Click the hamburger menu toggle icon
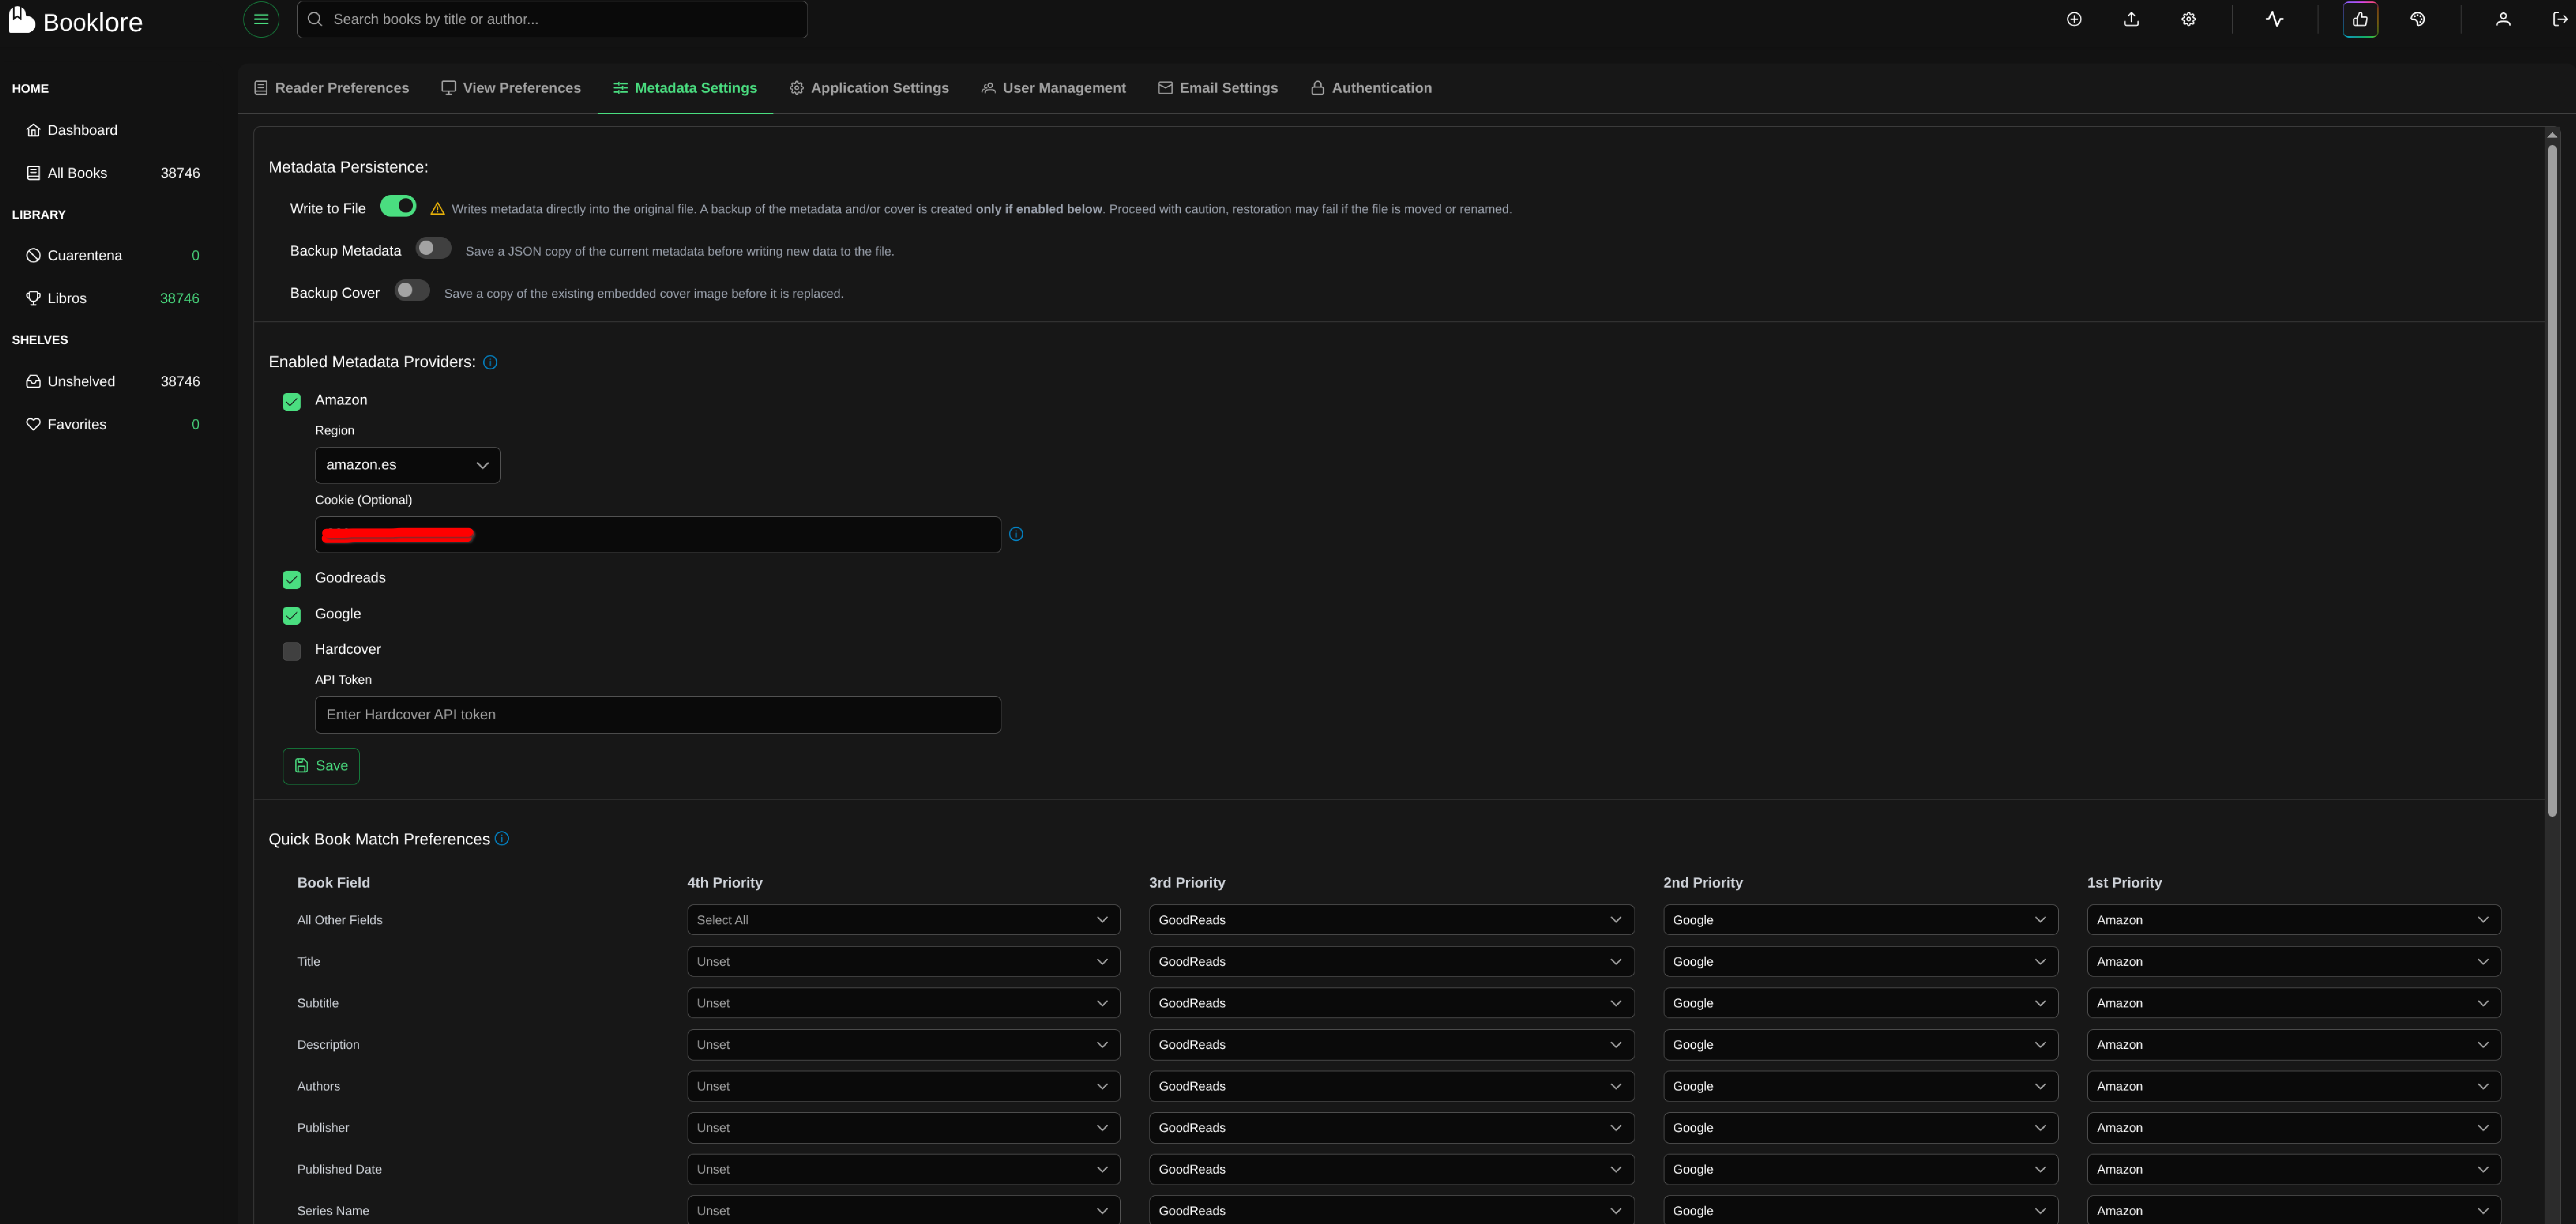The image size is (2576, 1224). click(261, 19)
